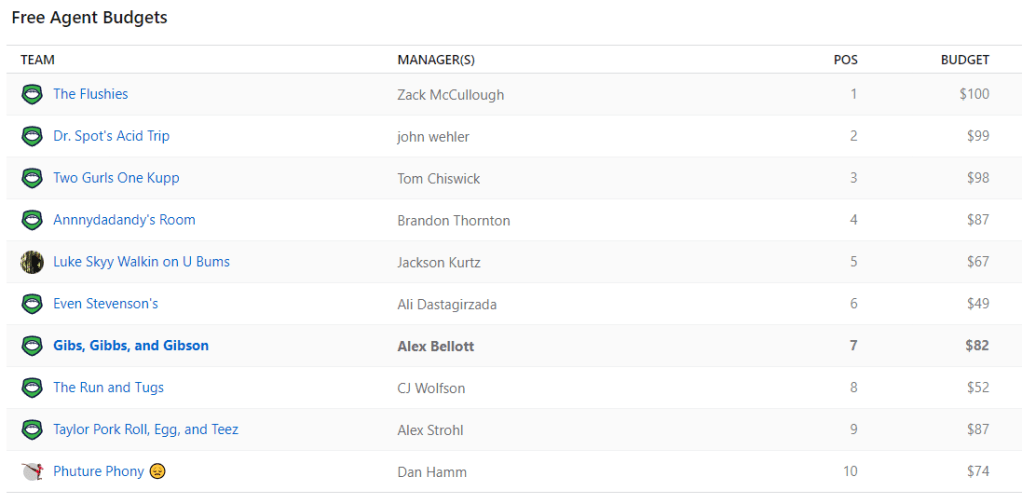Open The Flushies team page link

pyautogui.click(x=91, y=94)
